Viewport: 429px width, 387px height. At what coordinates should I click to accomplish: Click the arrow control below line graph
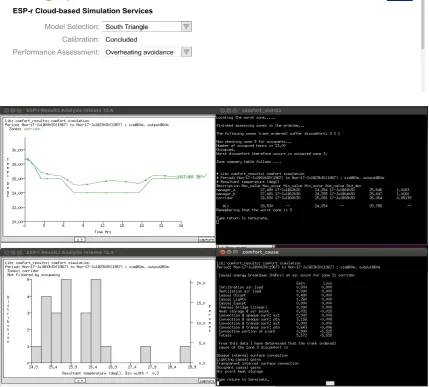[79, 239]
